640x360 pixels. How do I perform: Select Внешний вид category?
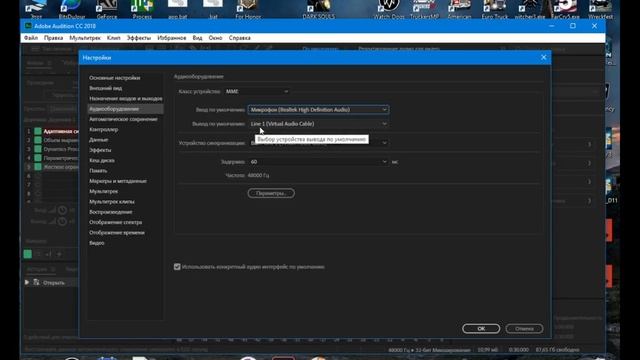coord(106,88)
